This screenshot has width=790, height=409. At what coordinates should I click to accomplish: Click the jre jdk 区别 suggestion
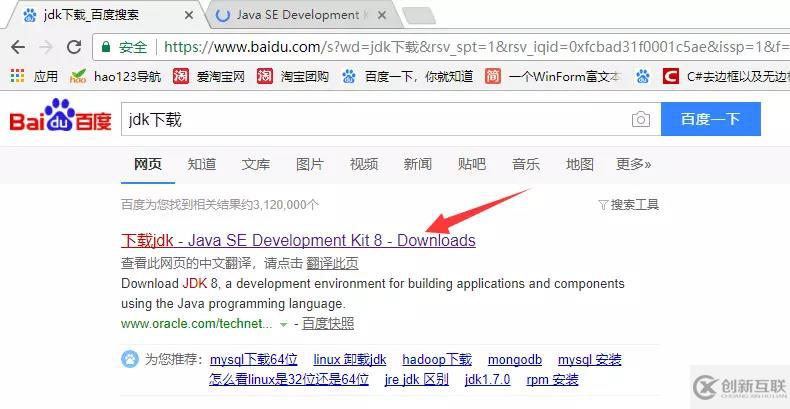click(x=417, y=379)
